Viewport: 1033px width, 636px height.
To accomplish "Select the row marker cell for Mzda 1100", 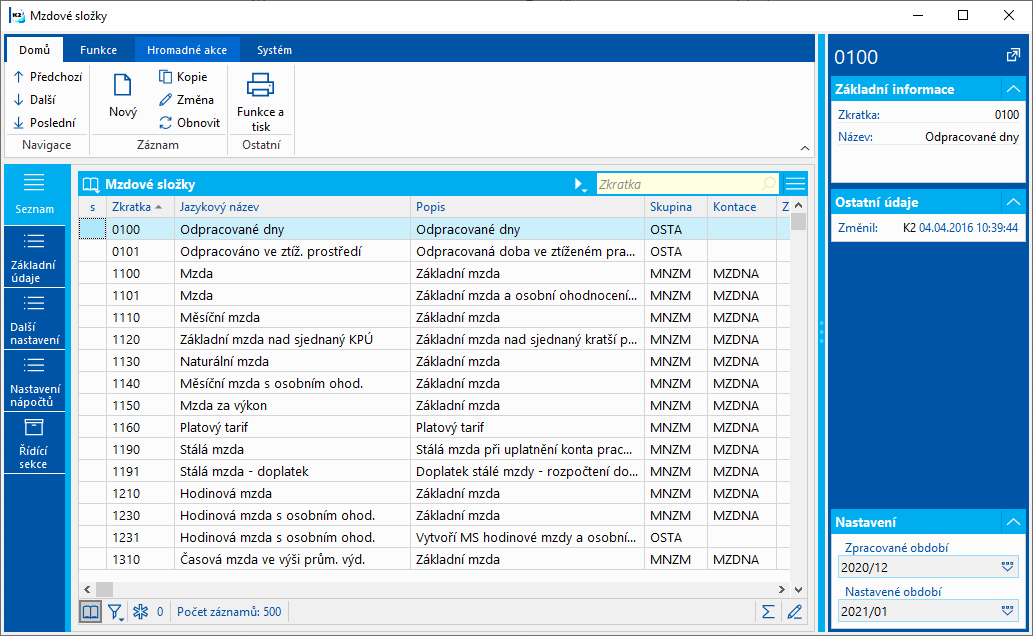I will tap(92, 273).
